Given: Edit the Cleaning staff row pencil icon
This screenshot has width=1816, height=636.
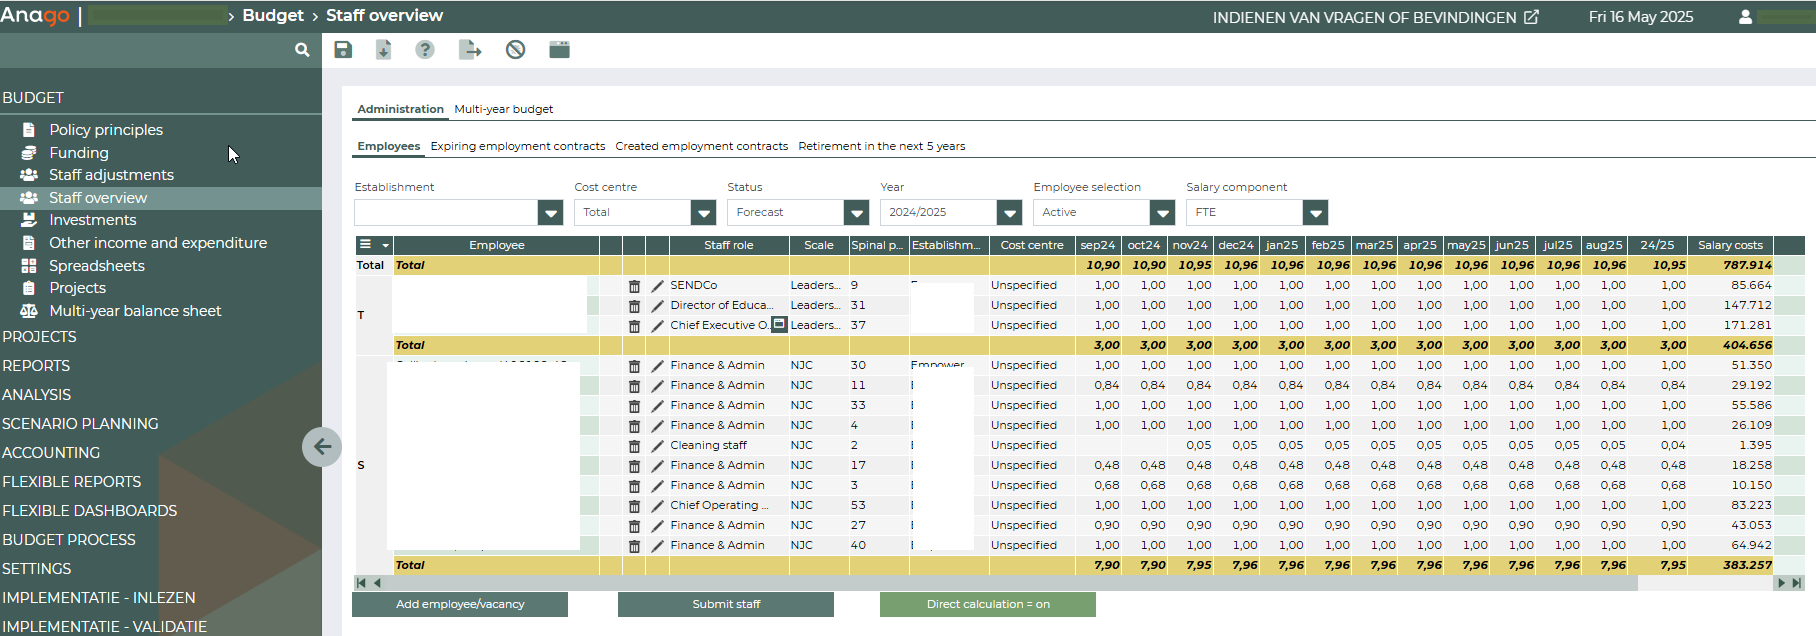Looking at the screenshot, I should click(x=657, y=446).
